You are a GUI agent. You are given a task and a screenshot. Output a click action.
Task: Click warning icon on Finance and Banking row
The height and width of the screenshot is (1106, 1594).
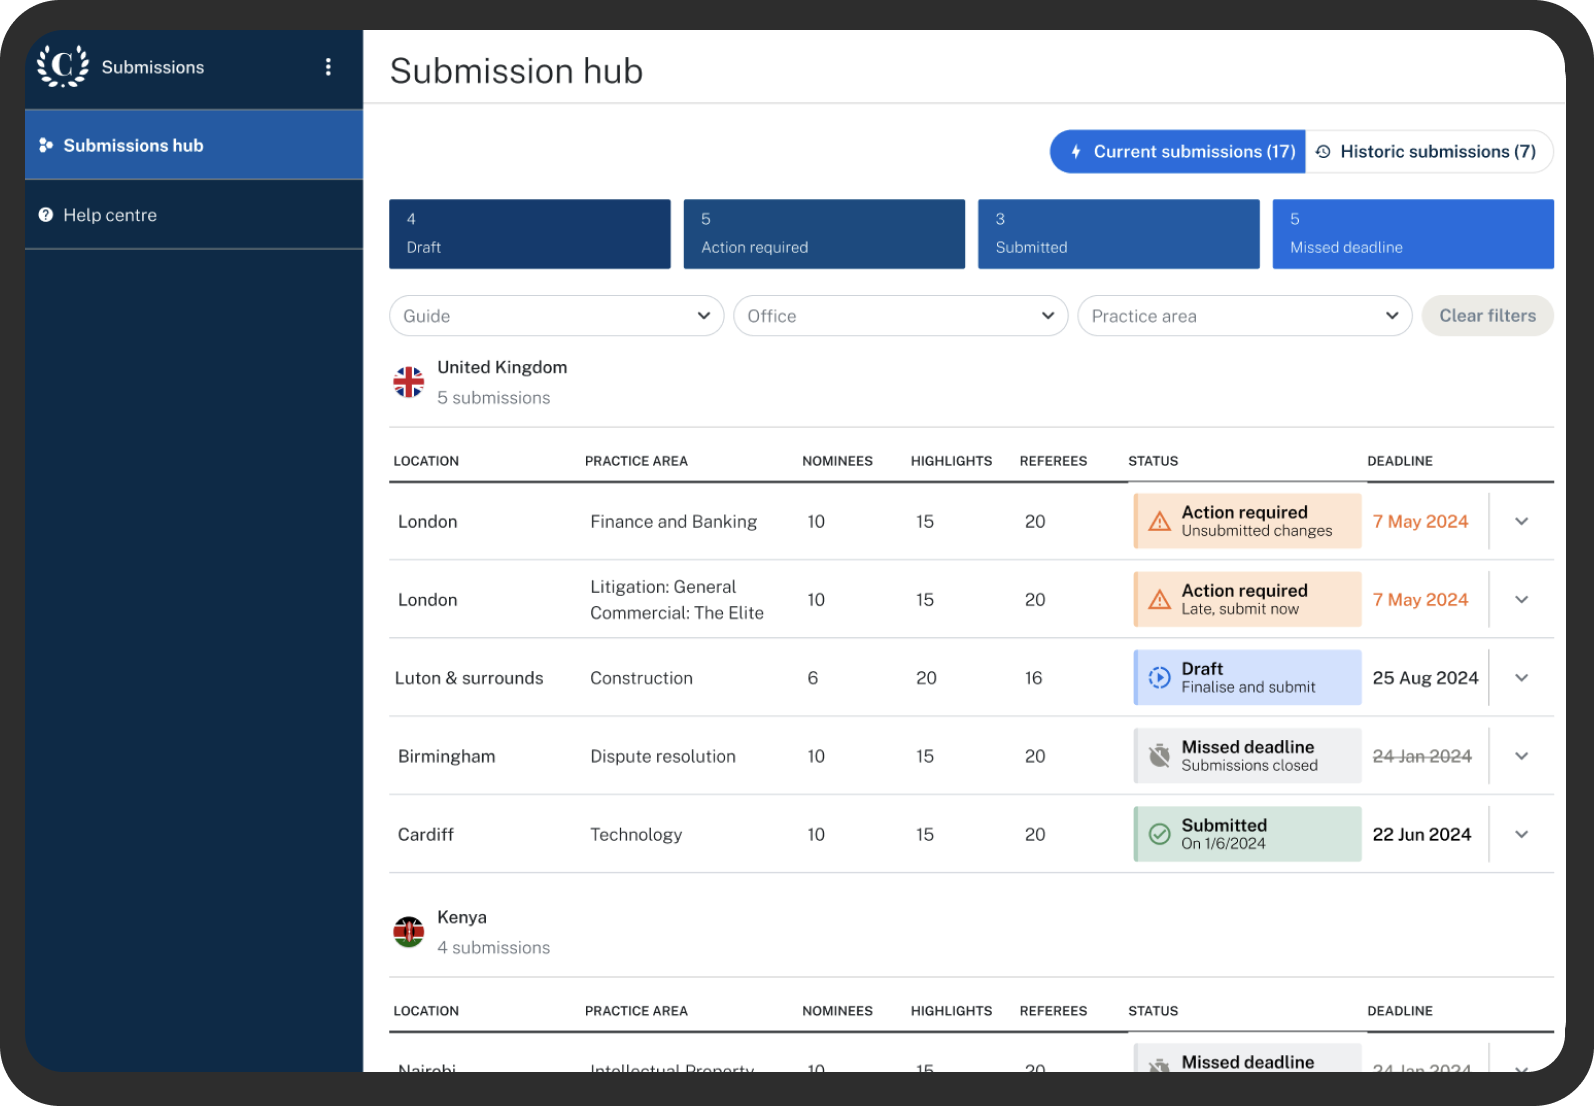(x=1159, y=522)
